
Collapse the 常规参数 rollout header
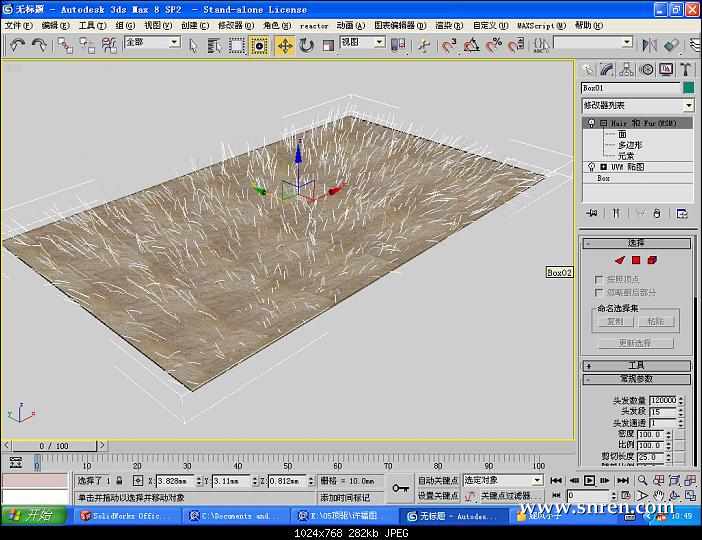click(x=636, y=379)
